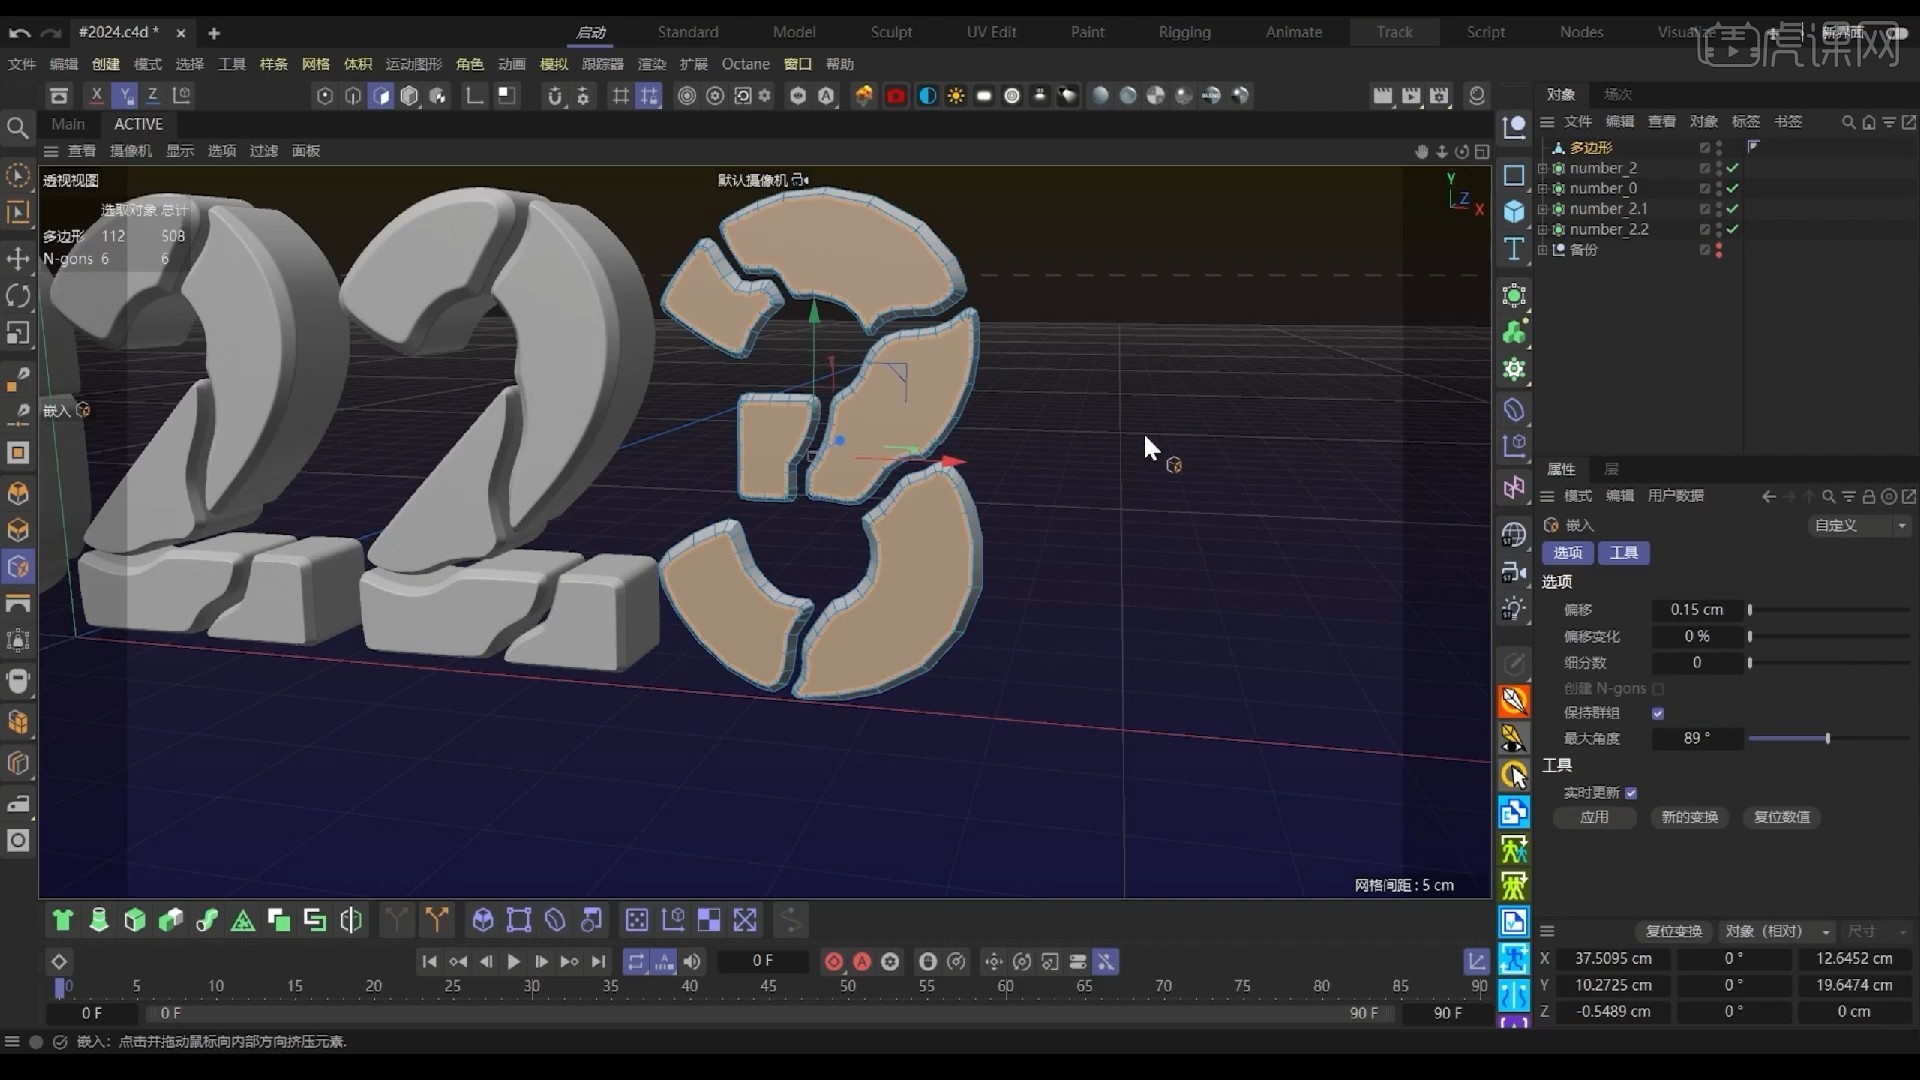Toggle X axis lock
The image size is (1920, 1080).
(x=96, y=95)
